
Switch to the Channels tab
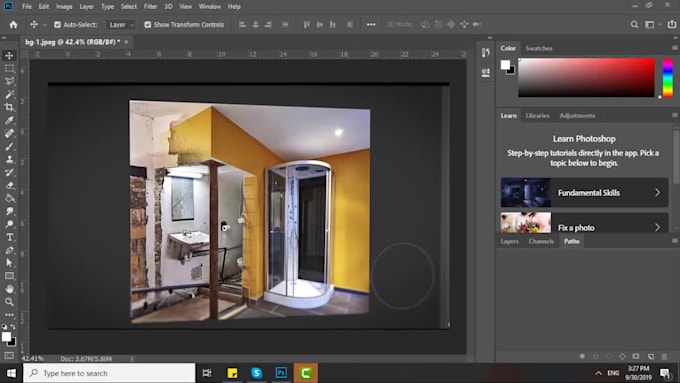coord(541,241)
